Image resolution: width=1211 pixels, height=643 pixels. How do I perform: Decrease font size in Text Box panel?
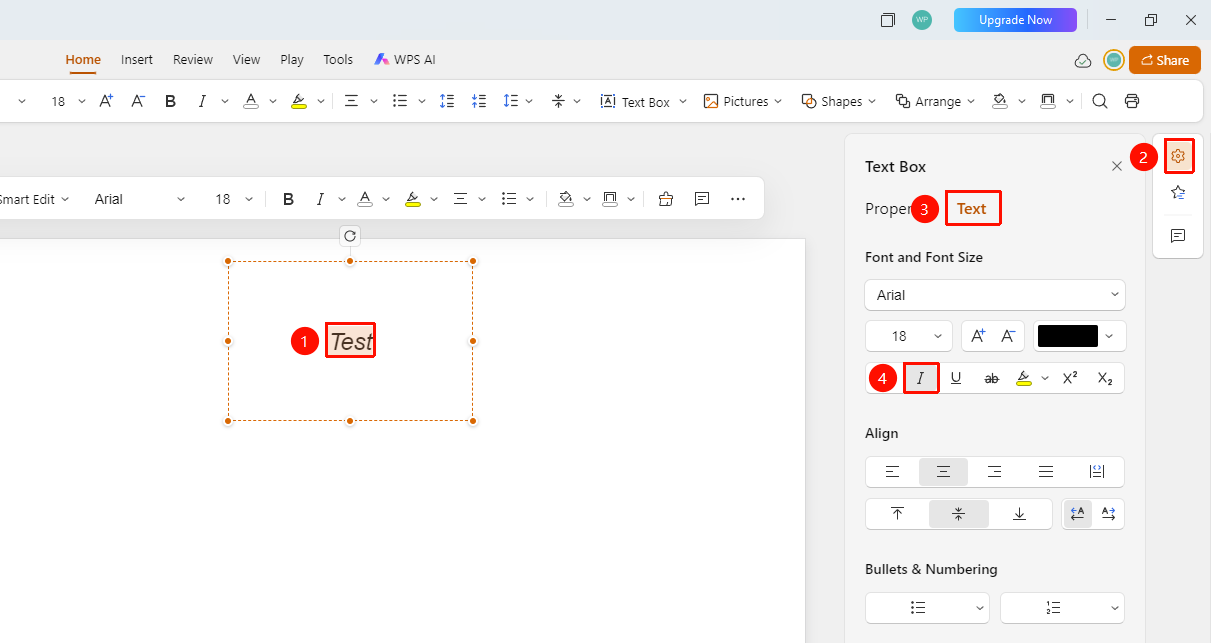[1008, 336]
